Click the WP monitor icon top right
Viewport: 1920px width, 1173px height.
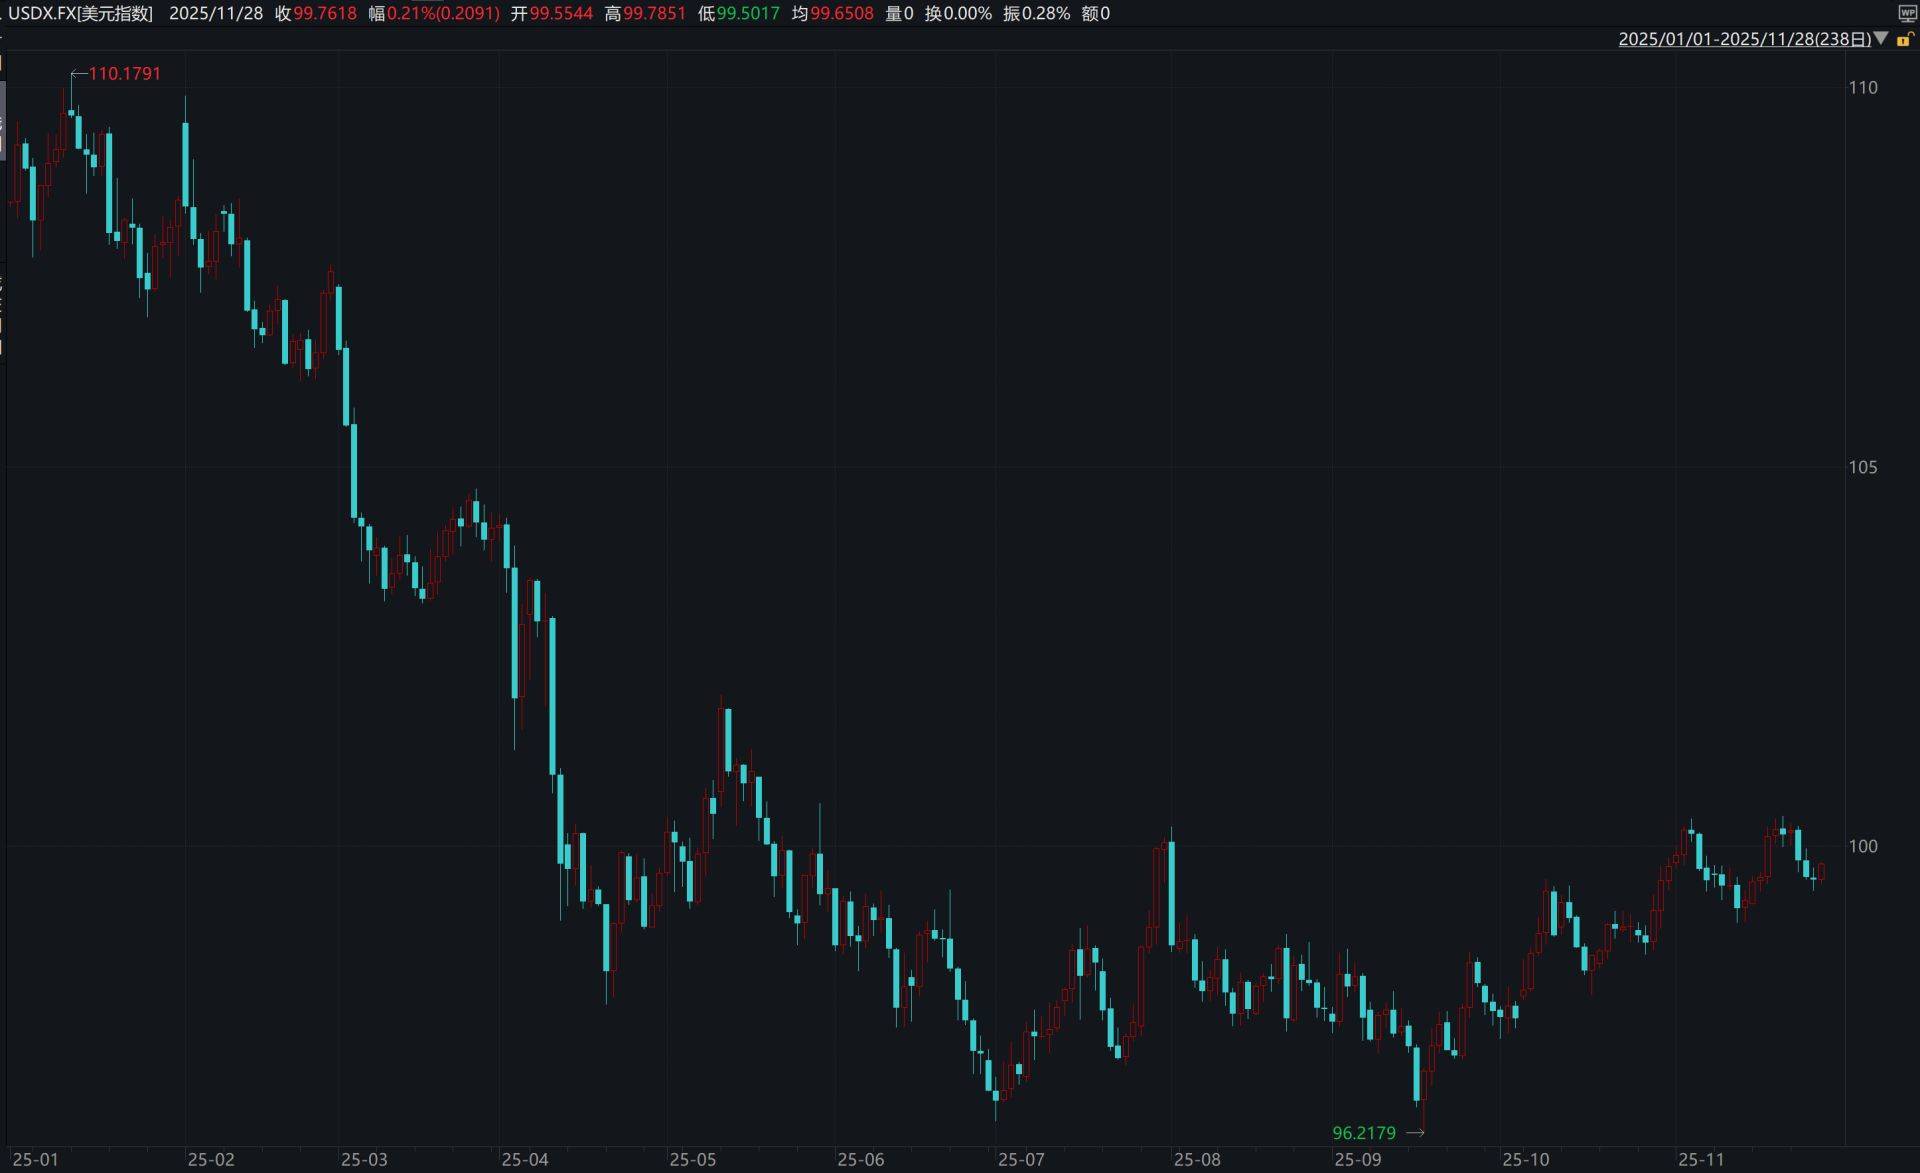[x=1907, y=13]
